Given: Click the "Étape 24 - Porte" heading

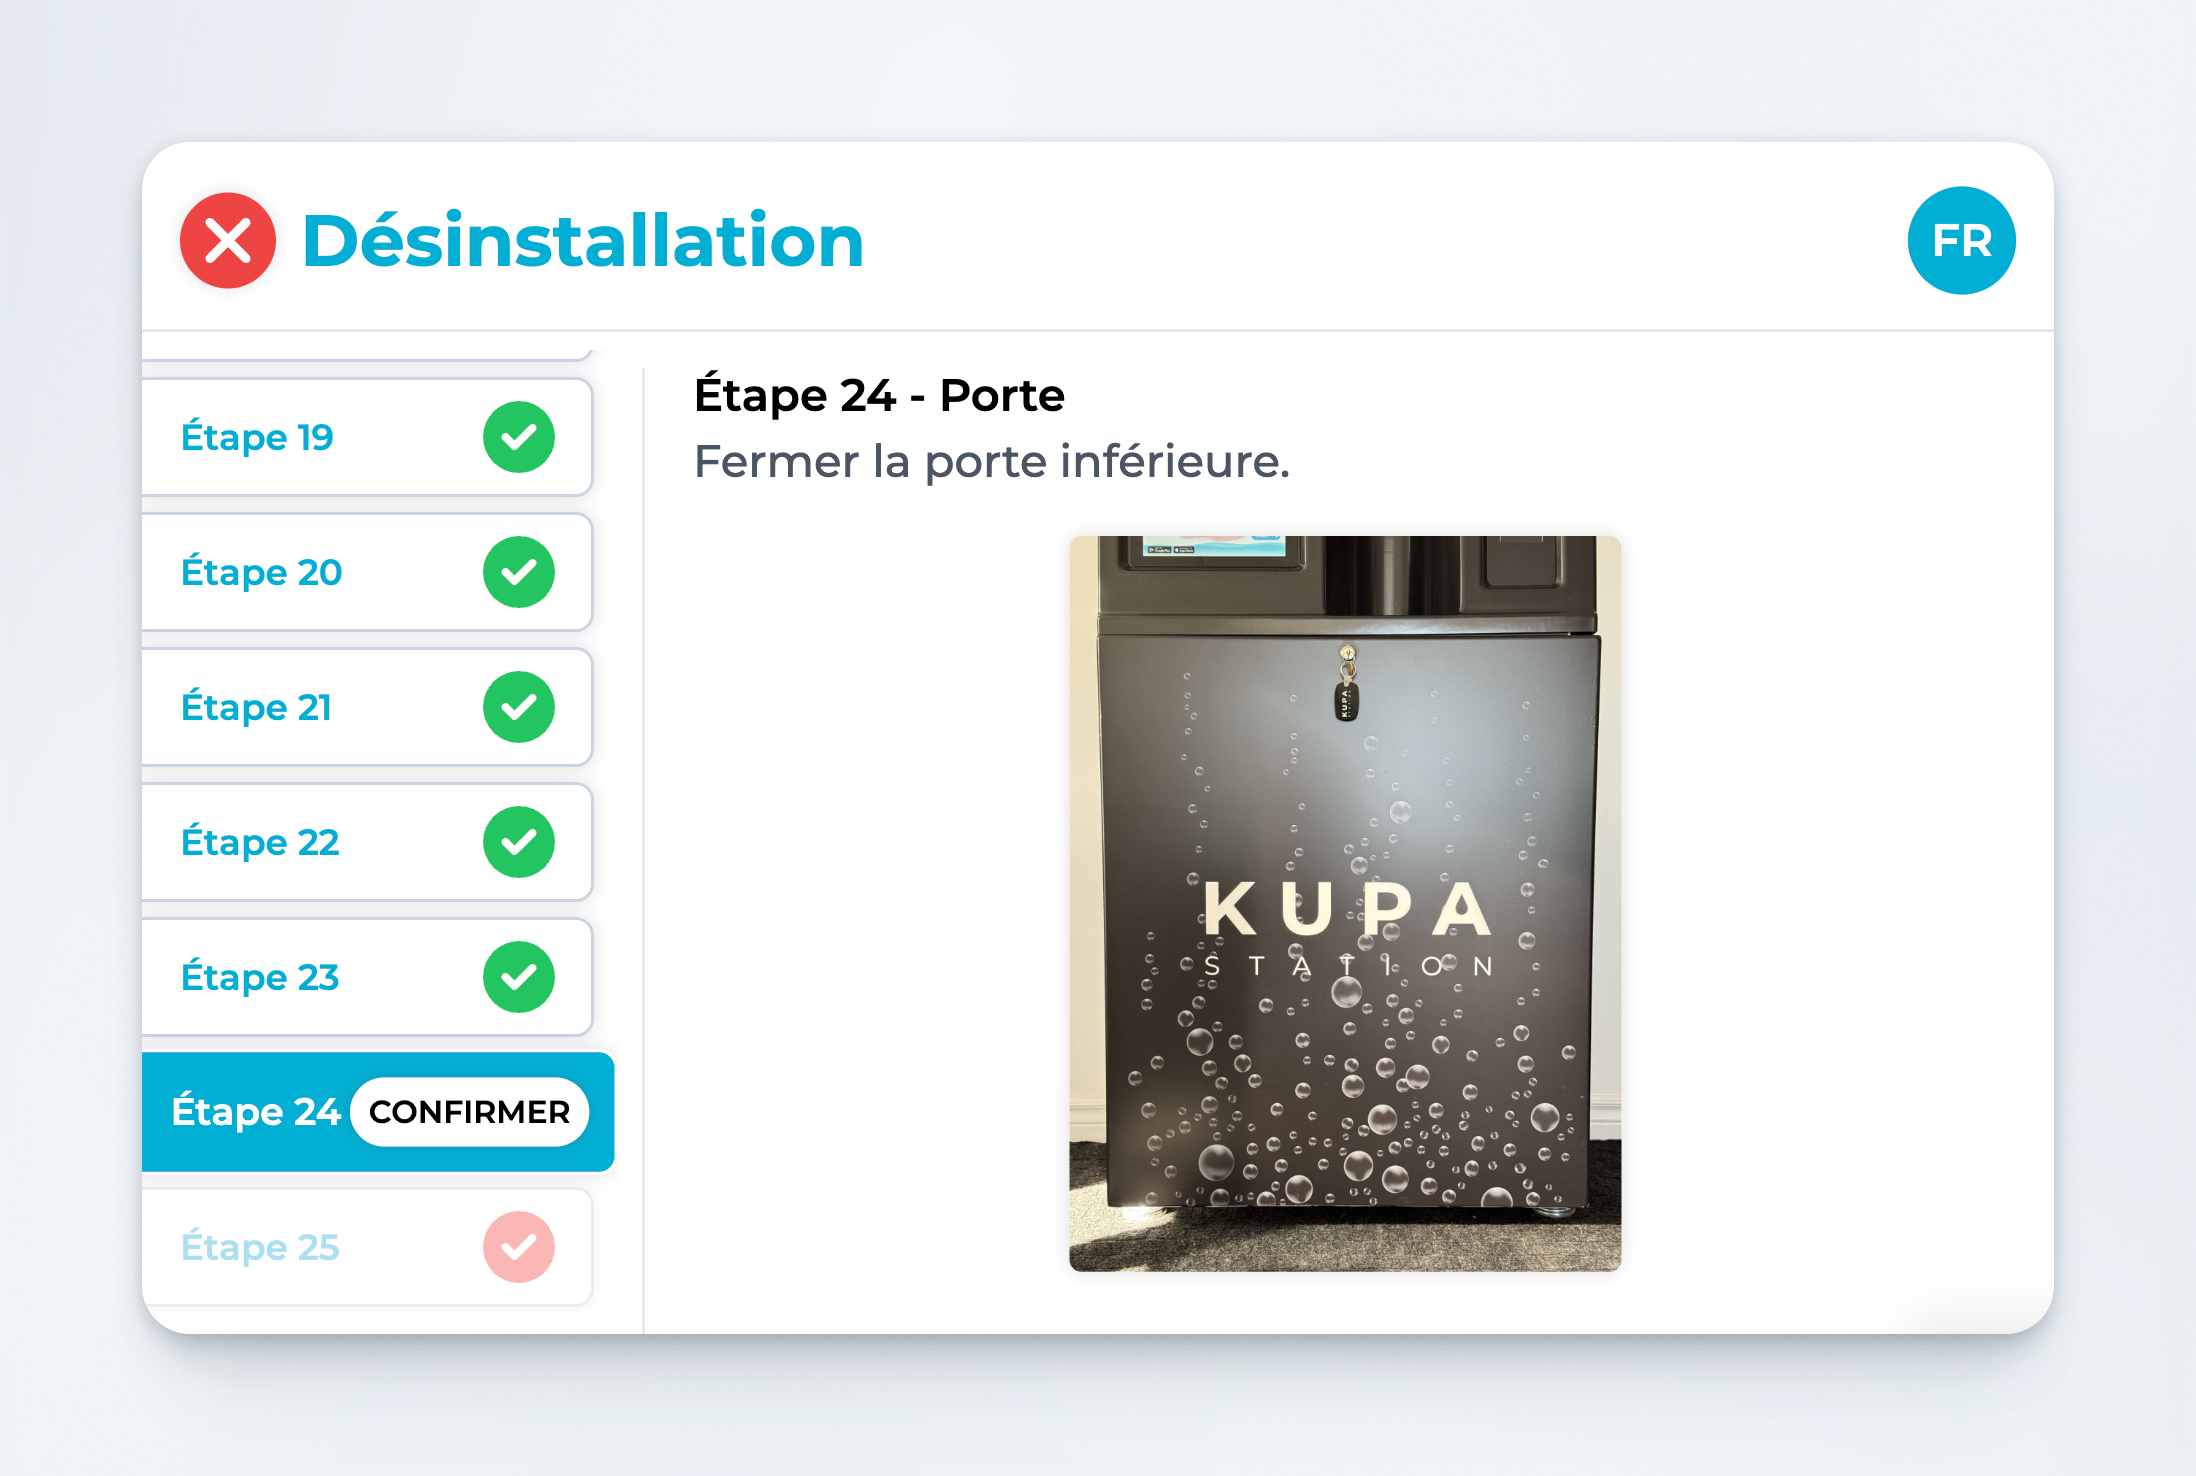Looking at the screenshot, I should point(879,396).
